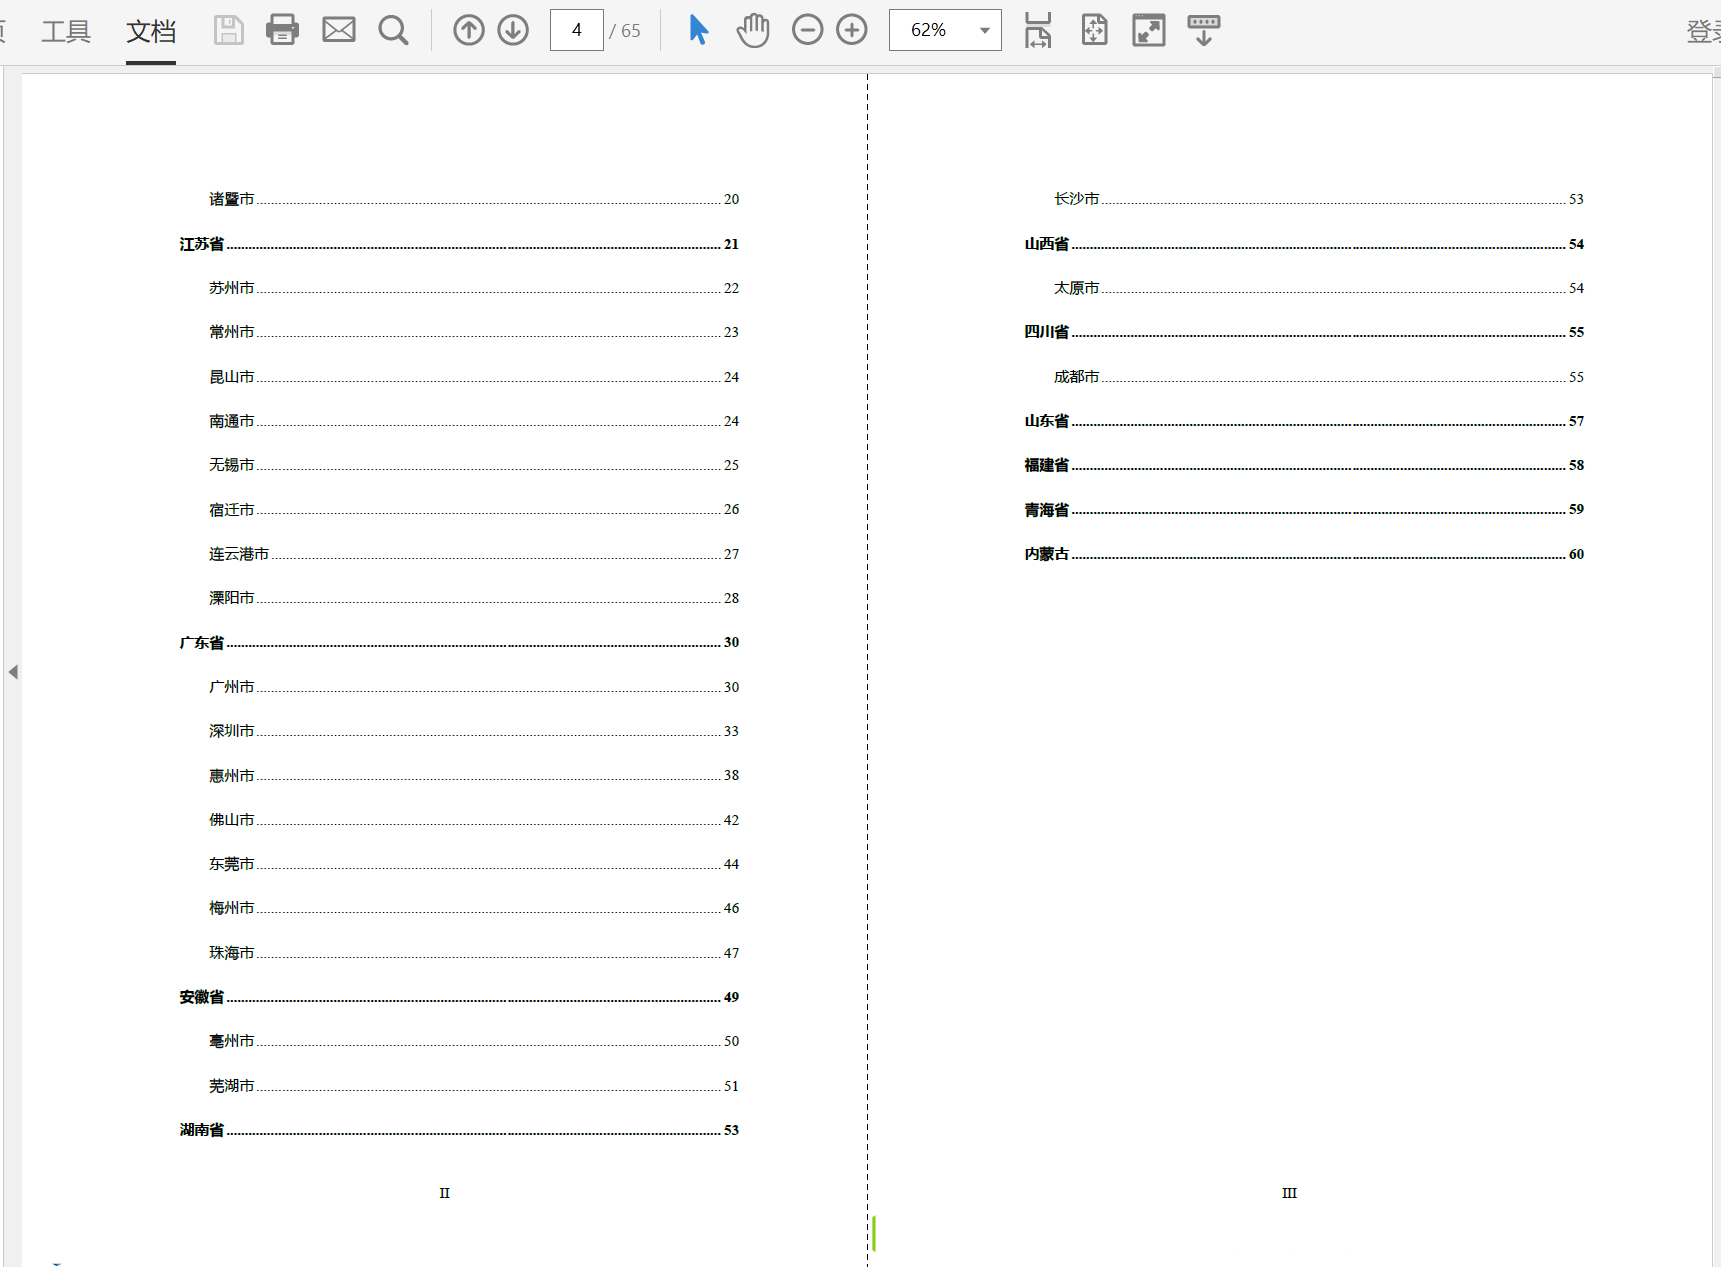The width and height of the screenshot is (1721, 1267).
Task: Open the 昆山市 contents entry
Action: (474, 377)
